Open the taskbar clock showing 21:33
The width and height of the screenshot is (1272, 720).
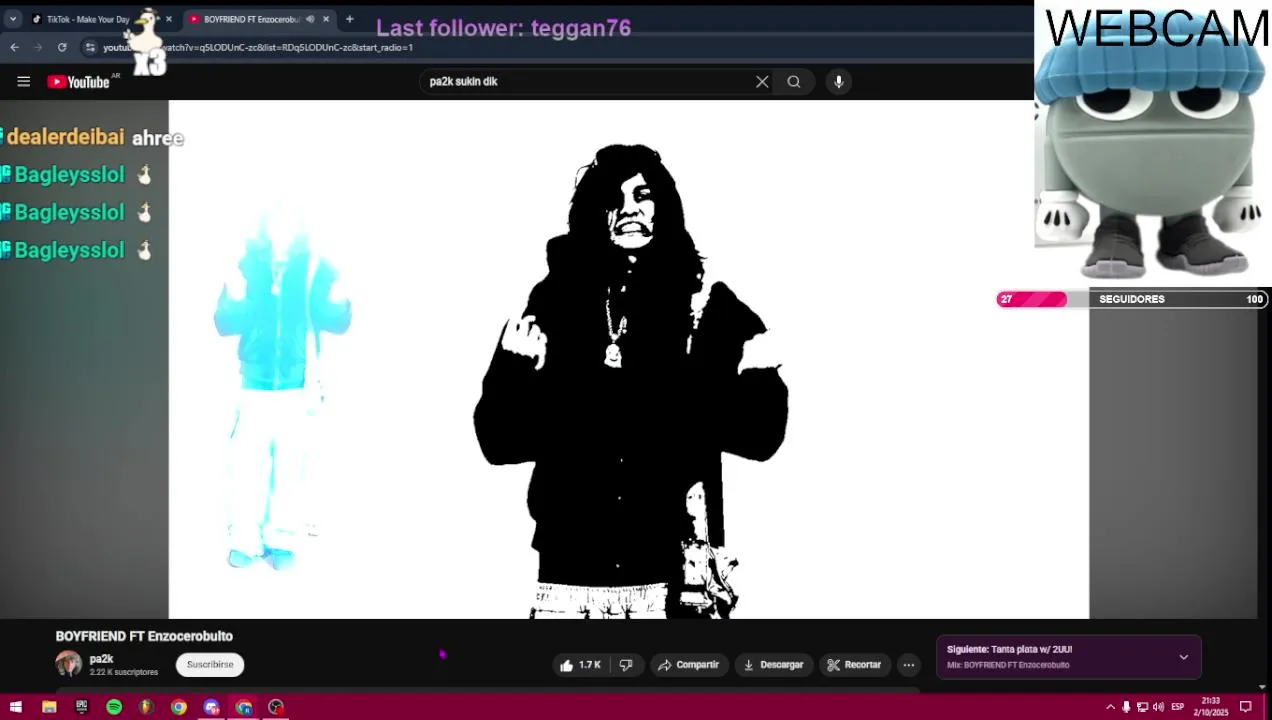1211,707
